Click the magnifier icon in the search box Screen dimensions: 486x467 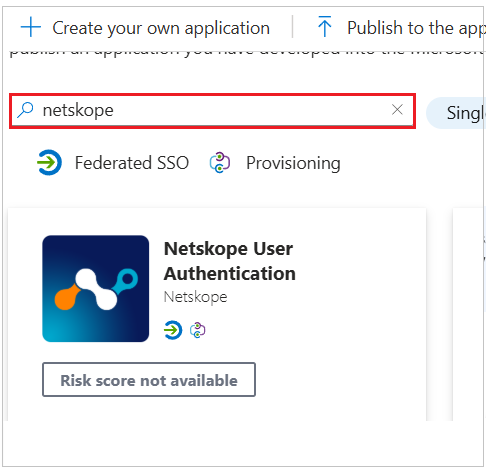pos(25,110)
